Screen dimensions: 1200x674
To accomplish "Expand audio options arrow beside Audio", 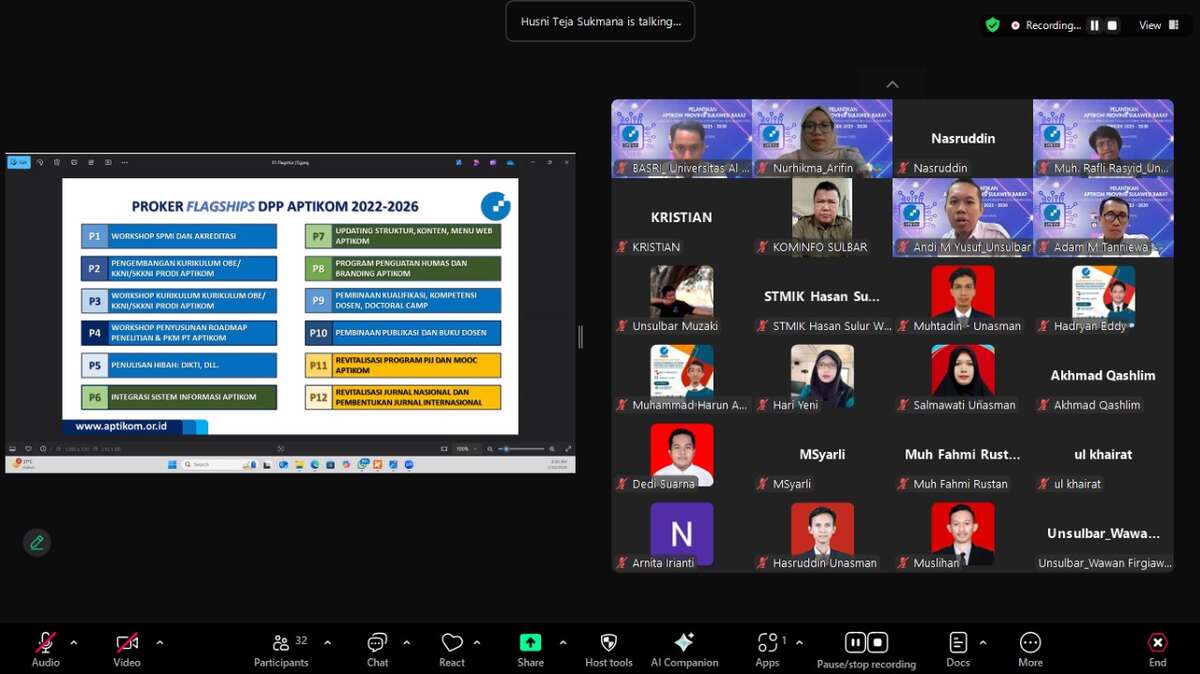I will (x=73, y=642).
